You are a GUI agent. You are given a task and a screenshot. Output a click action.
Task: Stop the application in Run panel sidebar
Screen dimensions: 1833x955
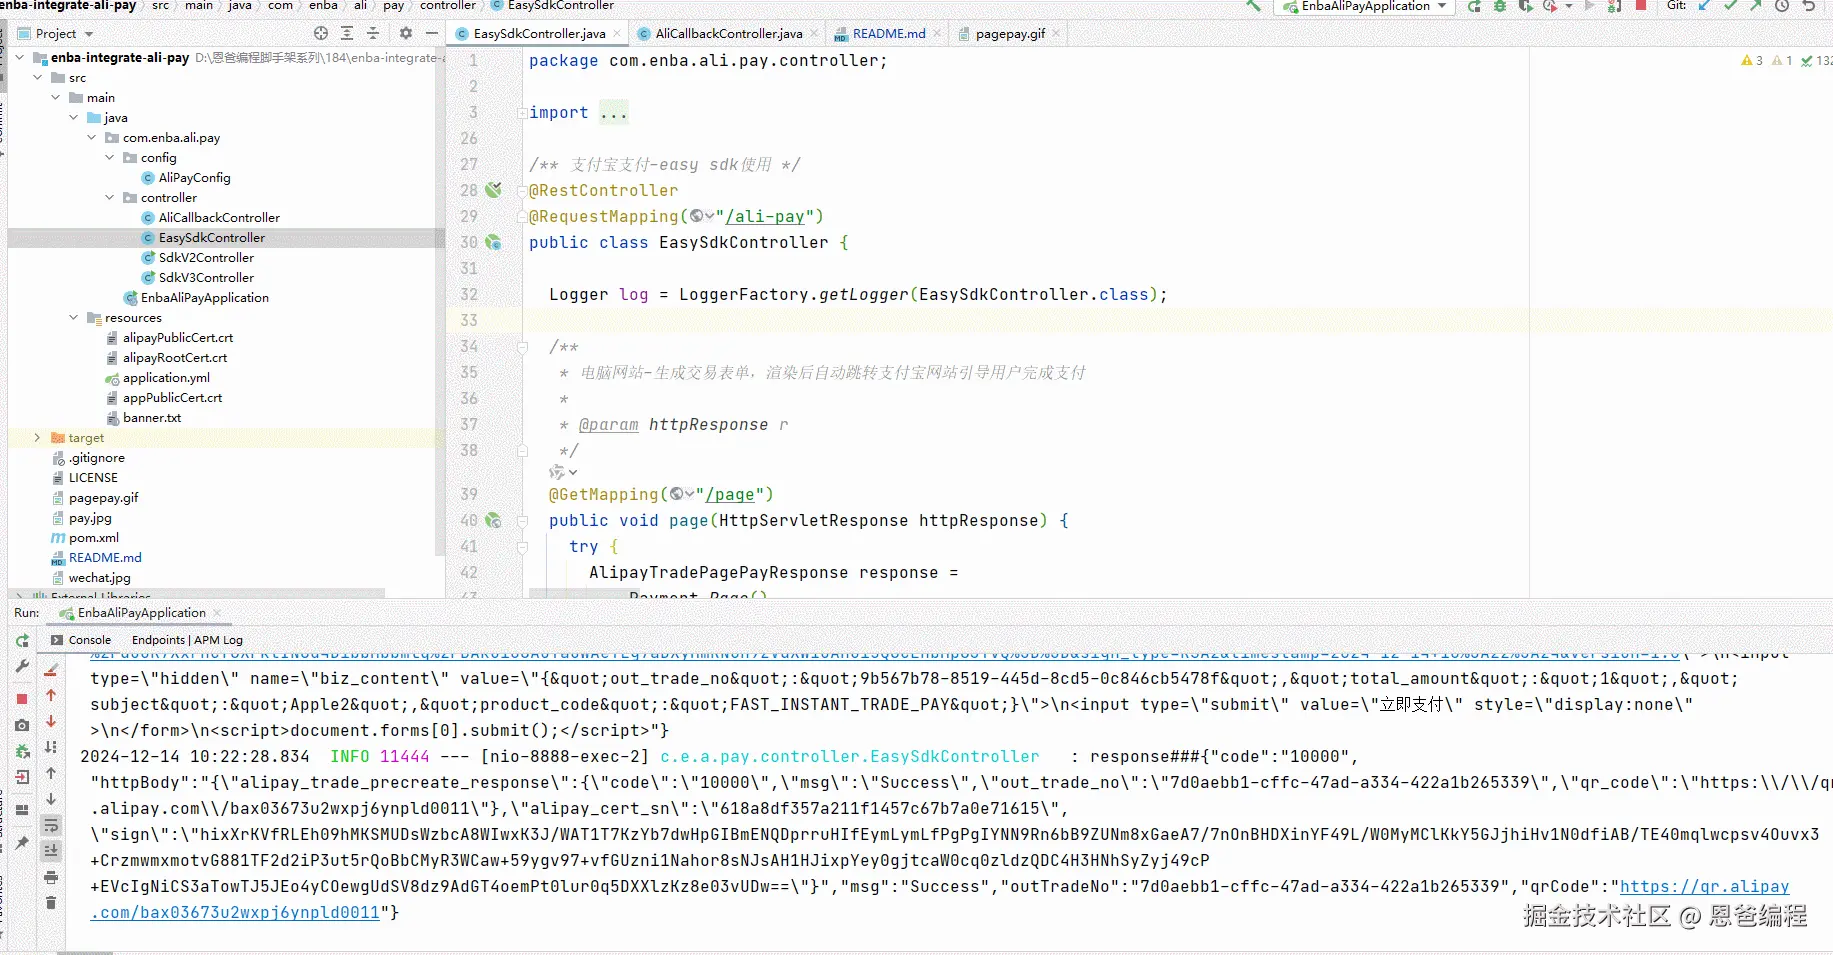[x=22, y=698]
